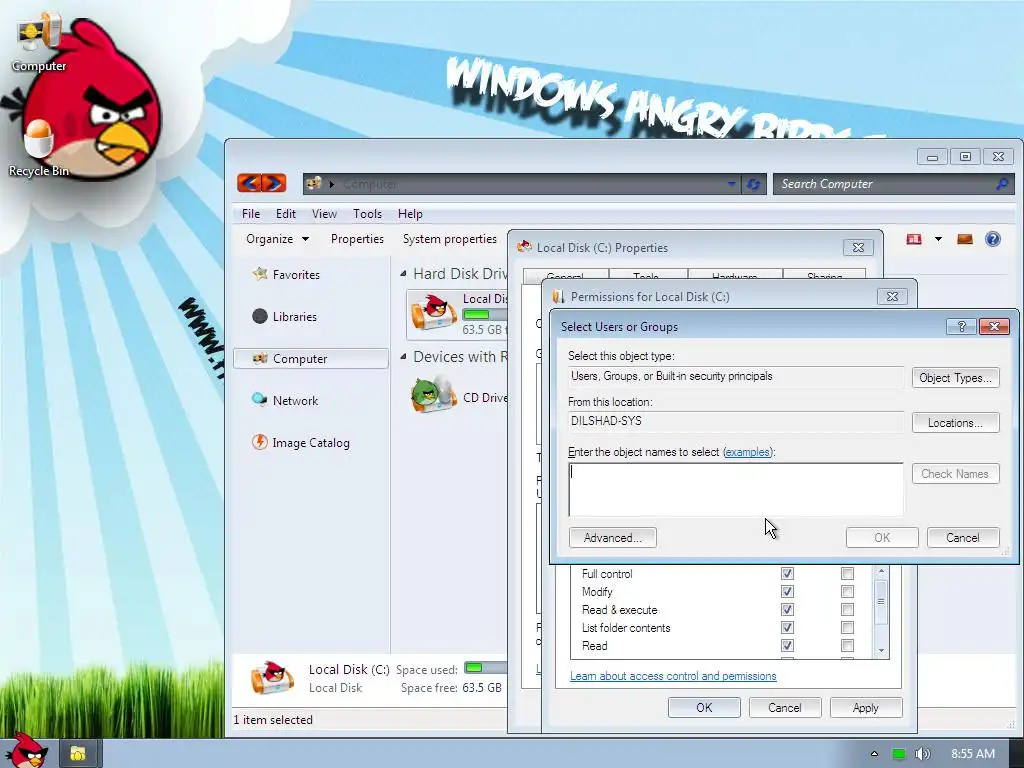1024x768 pixels.
Task: Click the Angry Birds Start button
Action: [26, 751]
